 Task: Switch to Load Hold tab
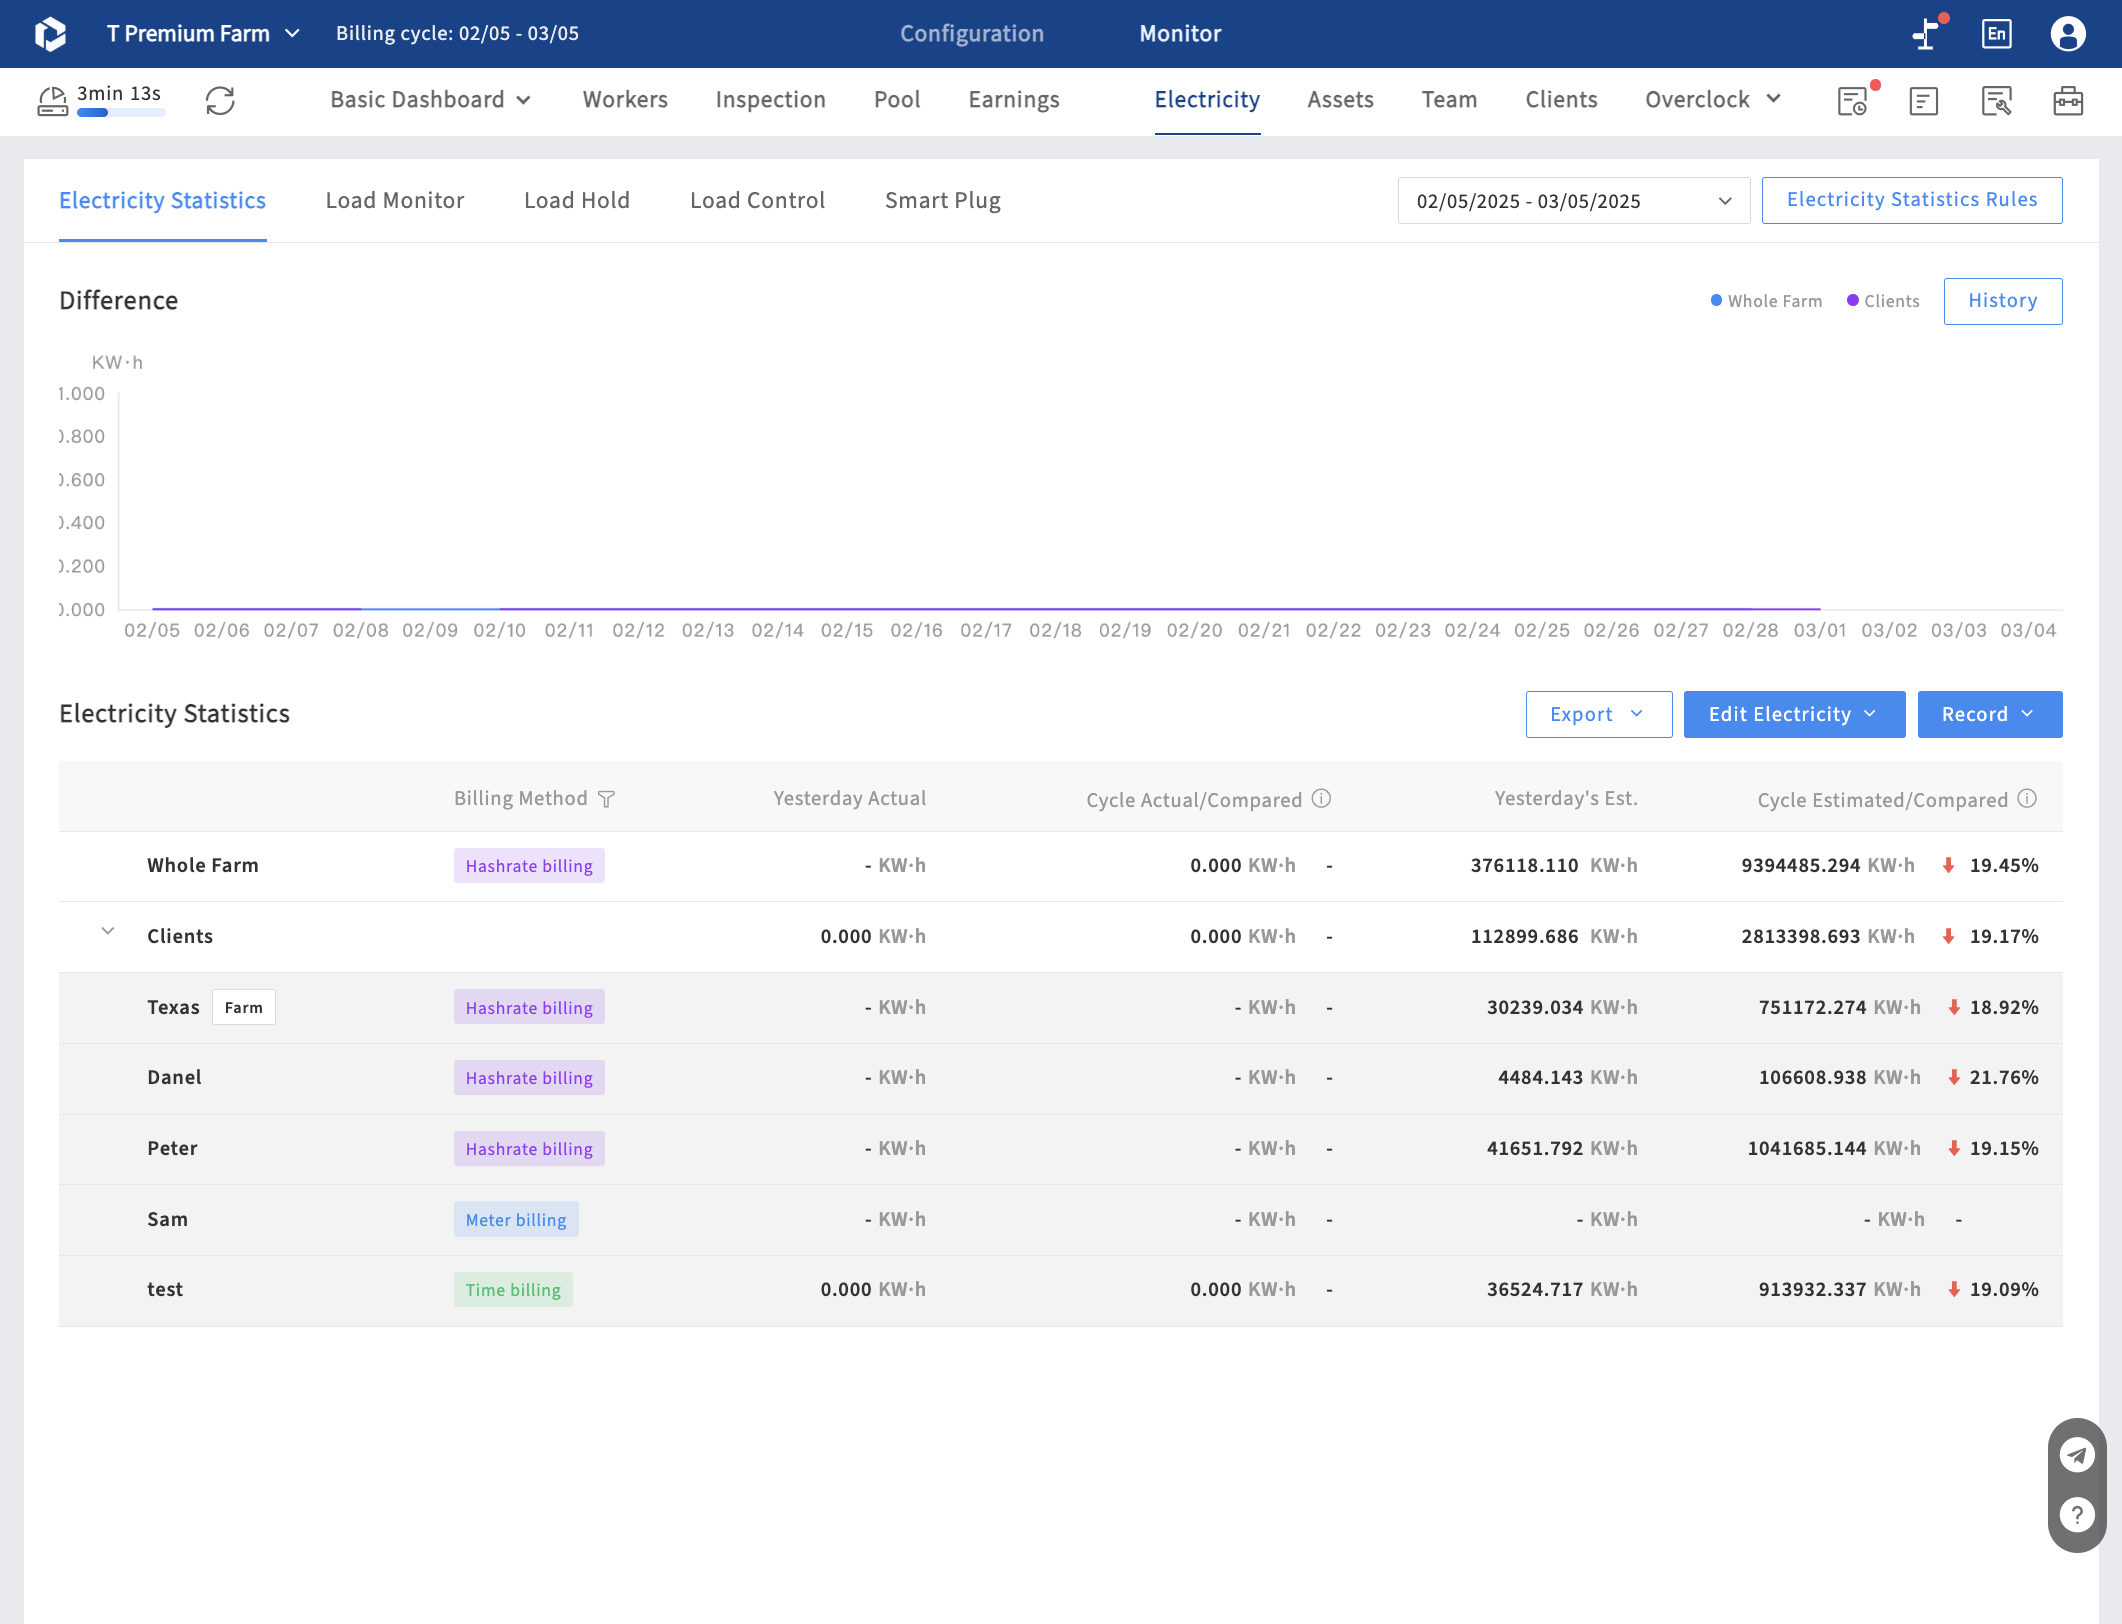pos(577,201)
